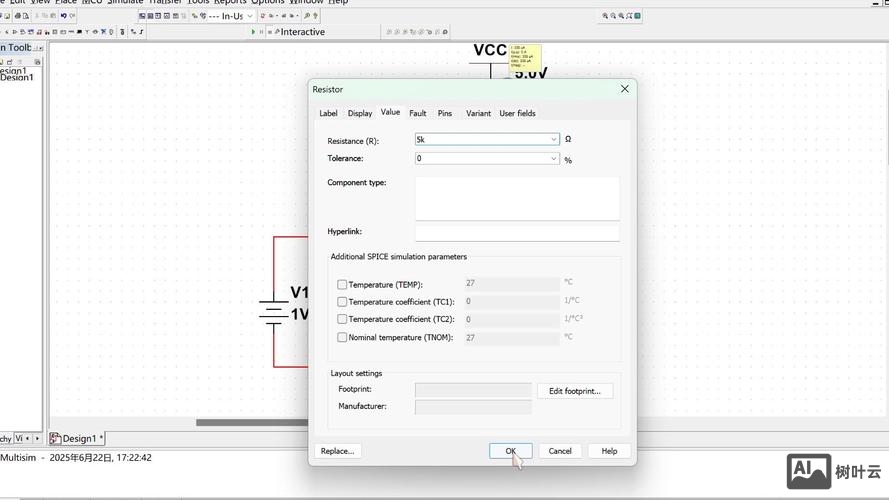Click the Design1 schematic tab icon
889x500 pixels.
pos(57,438)
